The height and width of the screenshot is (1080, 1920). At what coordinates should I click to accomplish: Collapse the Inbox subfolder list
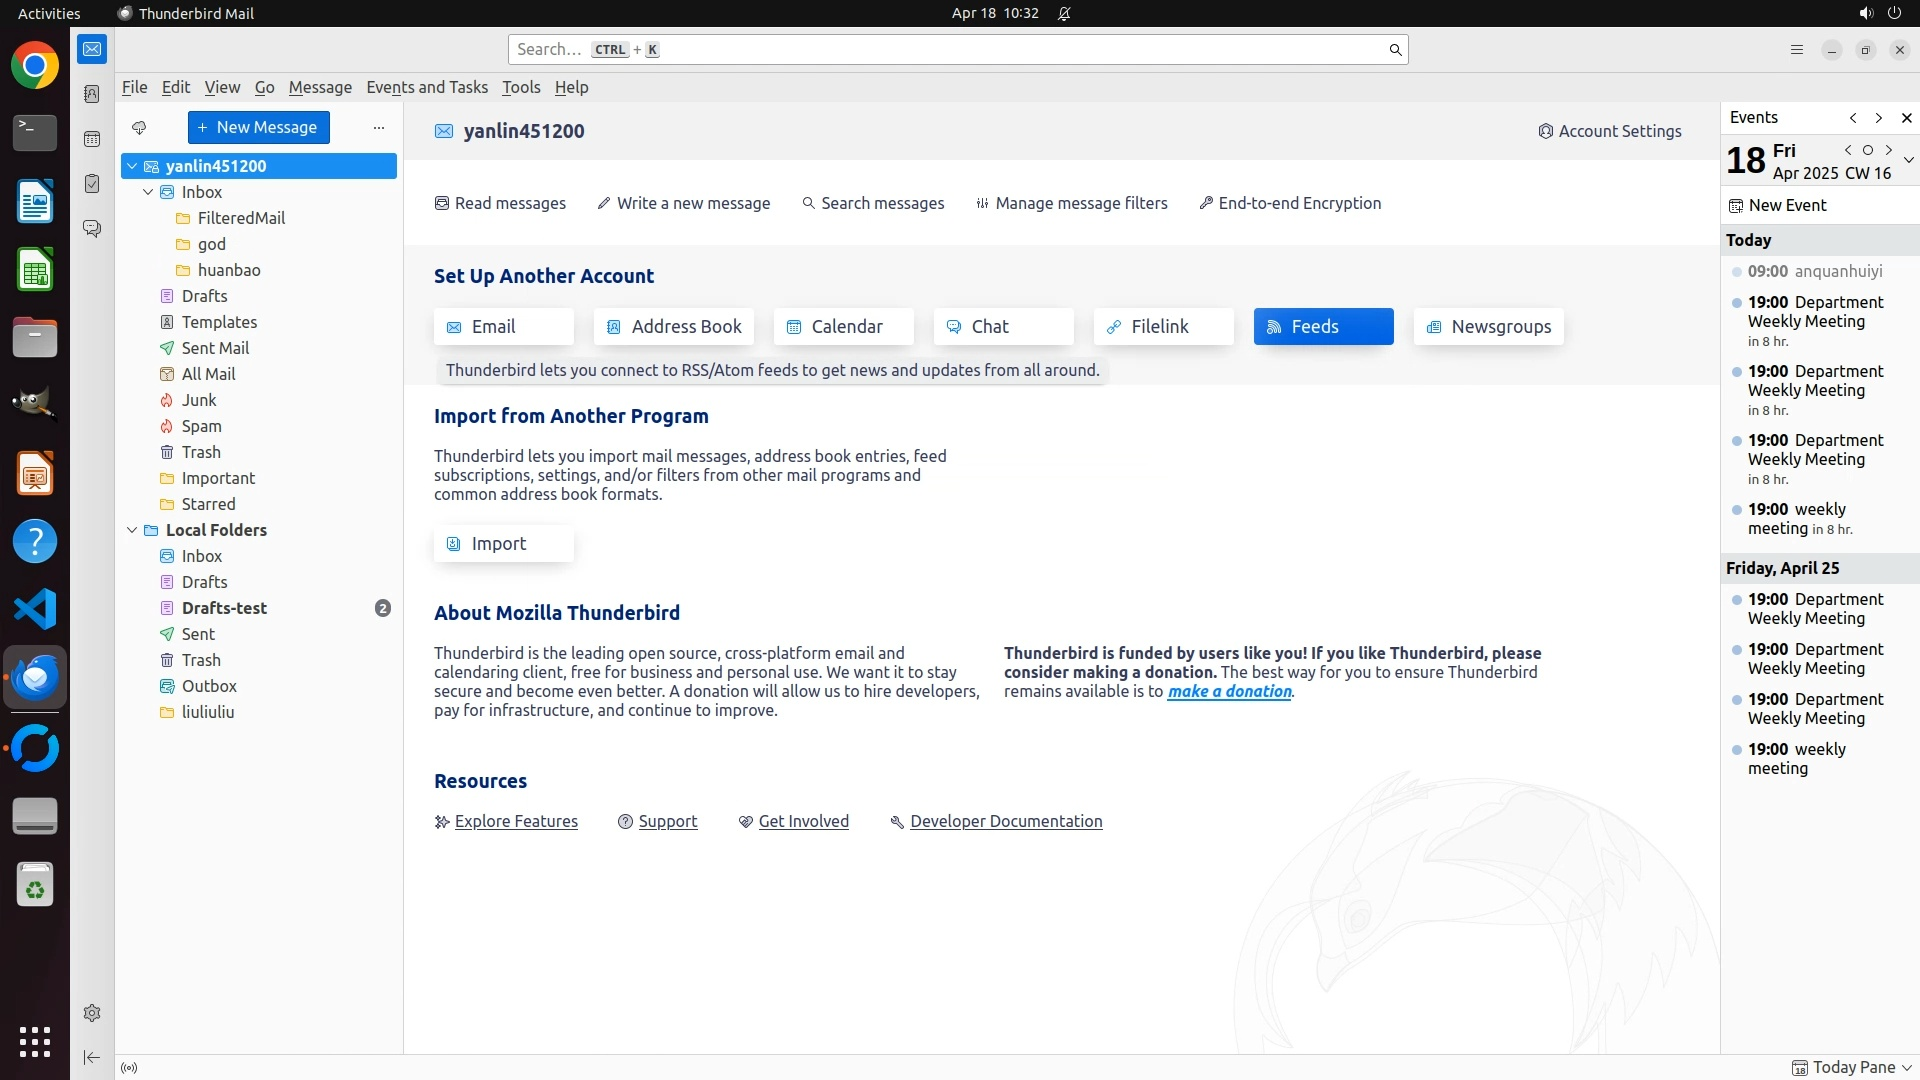coord(148,192)
